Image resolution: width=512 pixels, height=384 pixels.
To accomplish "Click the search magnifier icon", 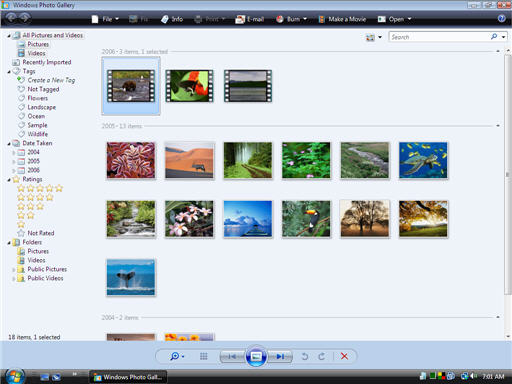I will (x=494, y=37).
